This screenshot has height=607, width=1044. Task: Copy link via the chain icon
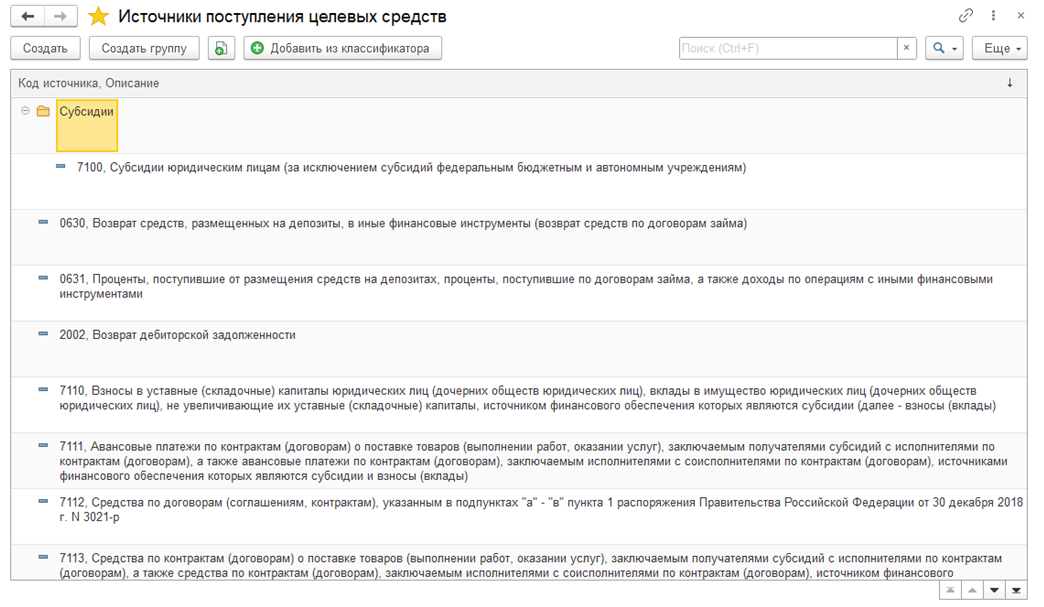point(965,15)
